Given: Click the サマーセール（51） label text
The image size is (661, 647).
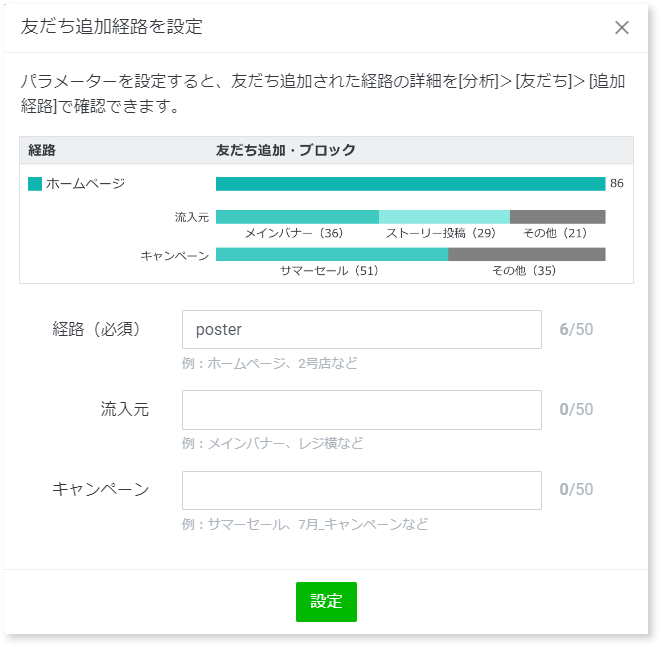Looking at the screenshot, I should coord(329,271).
